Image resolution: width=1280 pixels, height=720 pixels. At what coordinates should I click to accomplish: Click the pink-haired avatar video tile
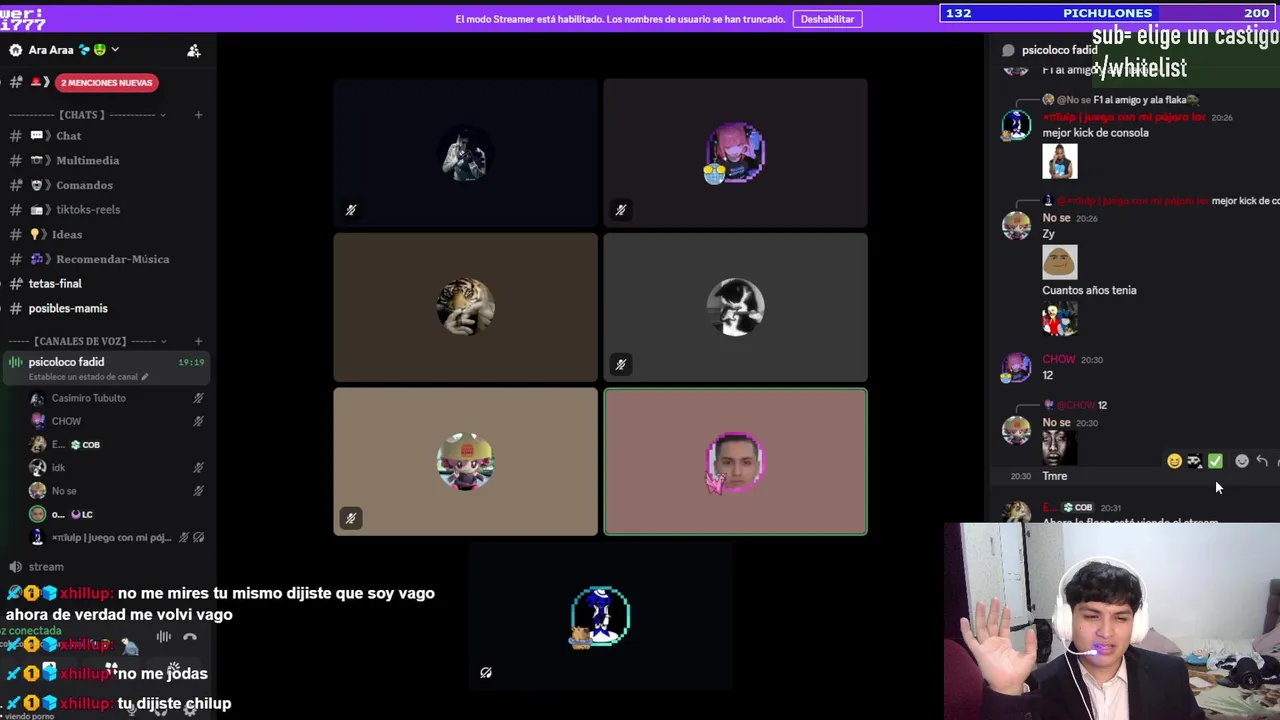pos(735,153)
